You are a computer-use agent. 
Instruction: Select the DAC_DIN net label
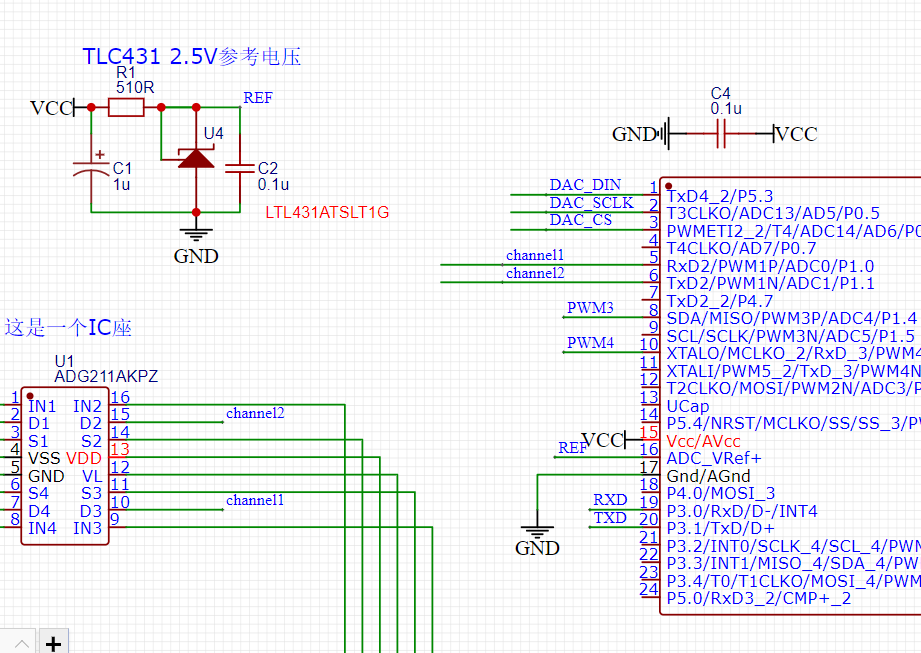585,184
